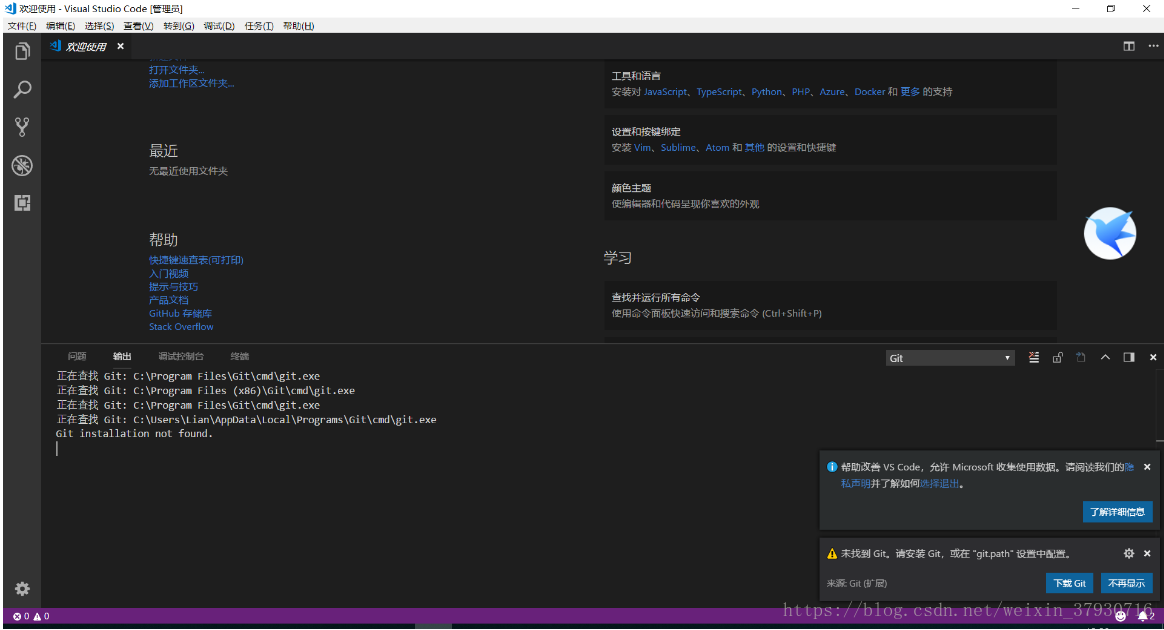Image resolution: width=1164 pixels, height=630 pixels.
Task: Click the blue bird floating icon
Action: tap(1110, 233)
